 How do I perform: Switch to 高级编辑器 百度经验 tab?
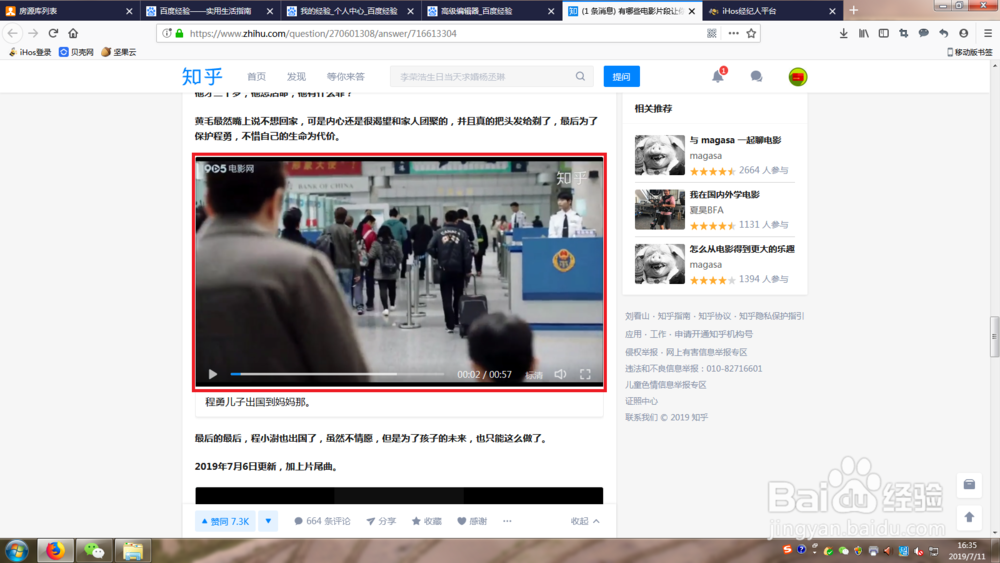click(x=490, y=11)
